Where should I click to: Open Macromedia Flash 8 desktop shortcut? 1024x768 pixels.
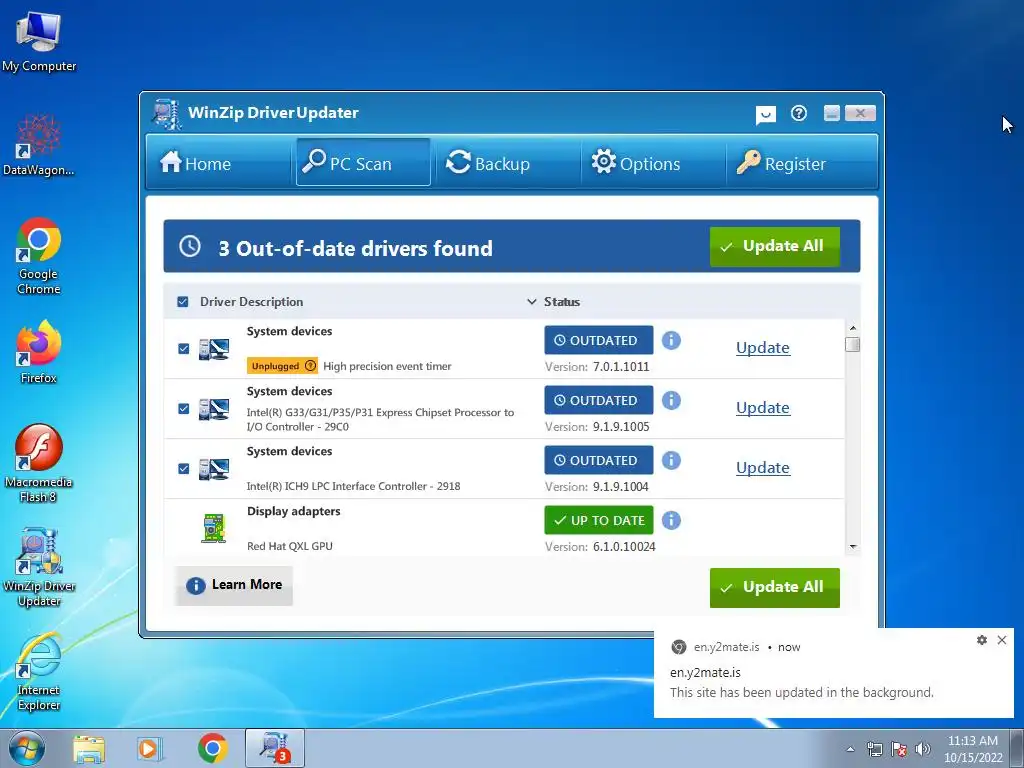tap(39, 464)
